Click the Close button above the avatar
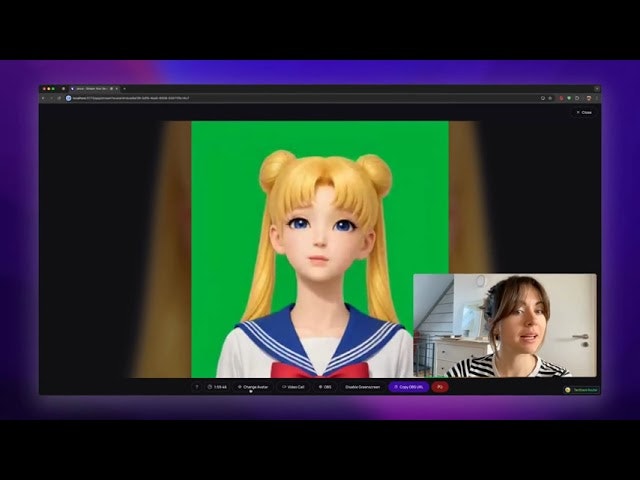Viewport: 640px width, 480px height. (x=584, y=112)
